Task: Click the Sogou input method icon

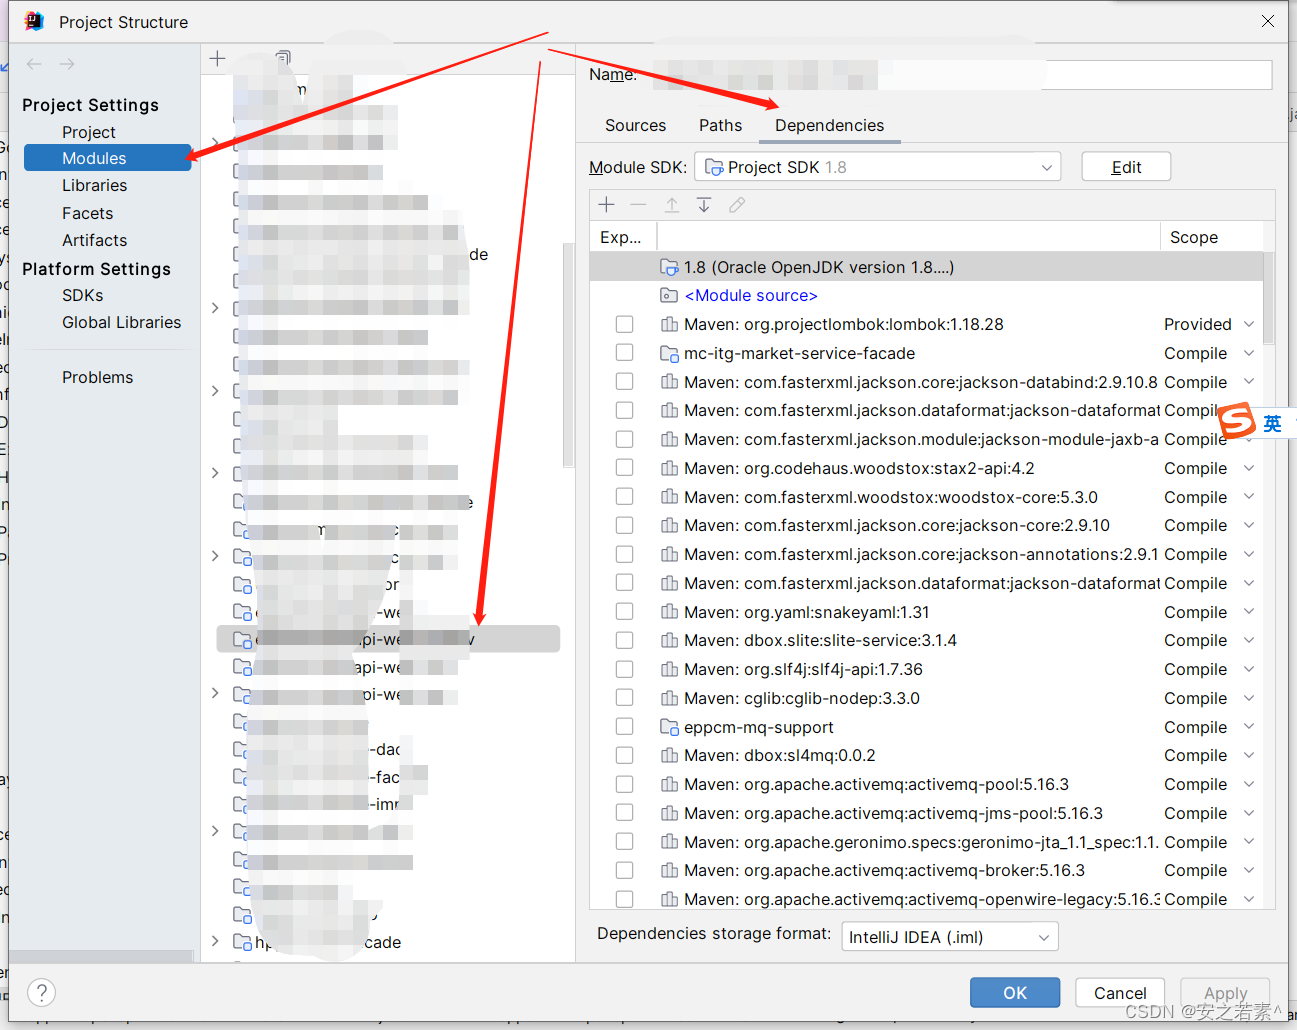Action: tap(1237, 420)
